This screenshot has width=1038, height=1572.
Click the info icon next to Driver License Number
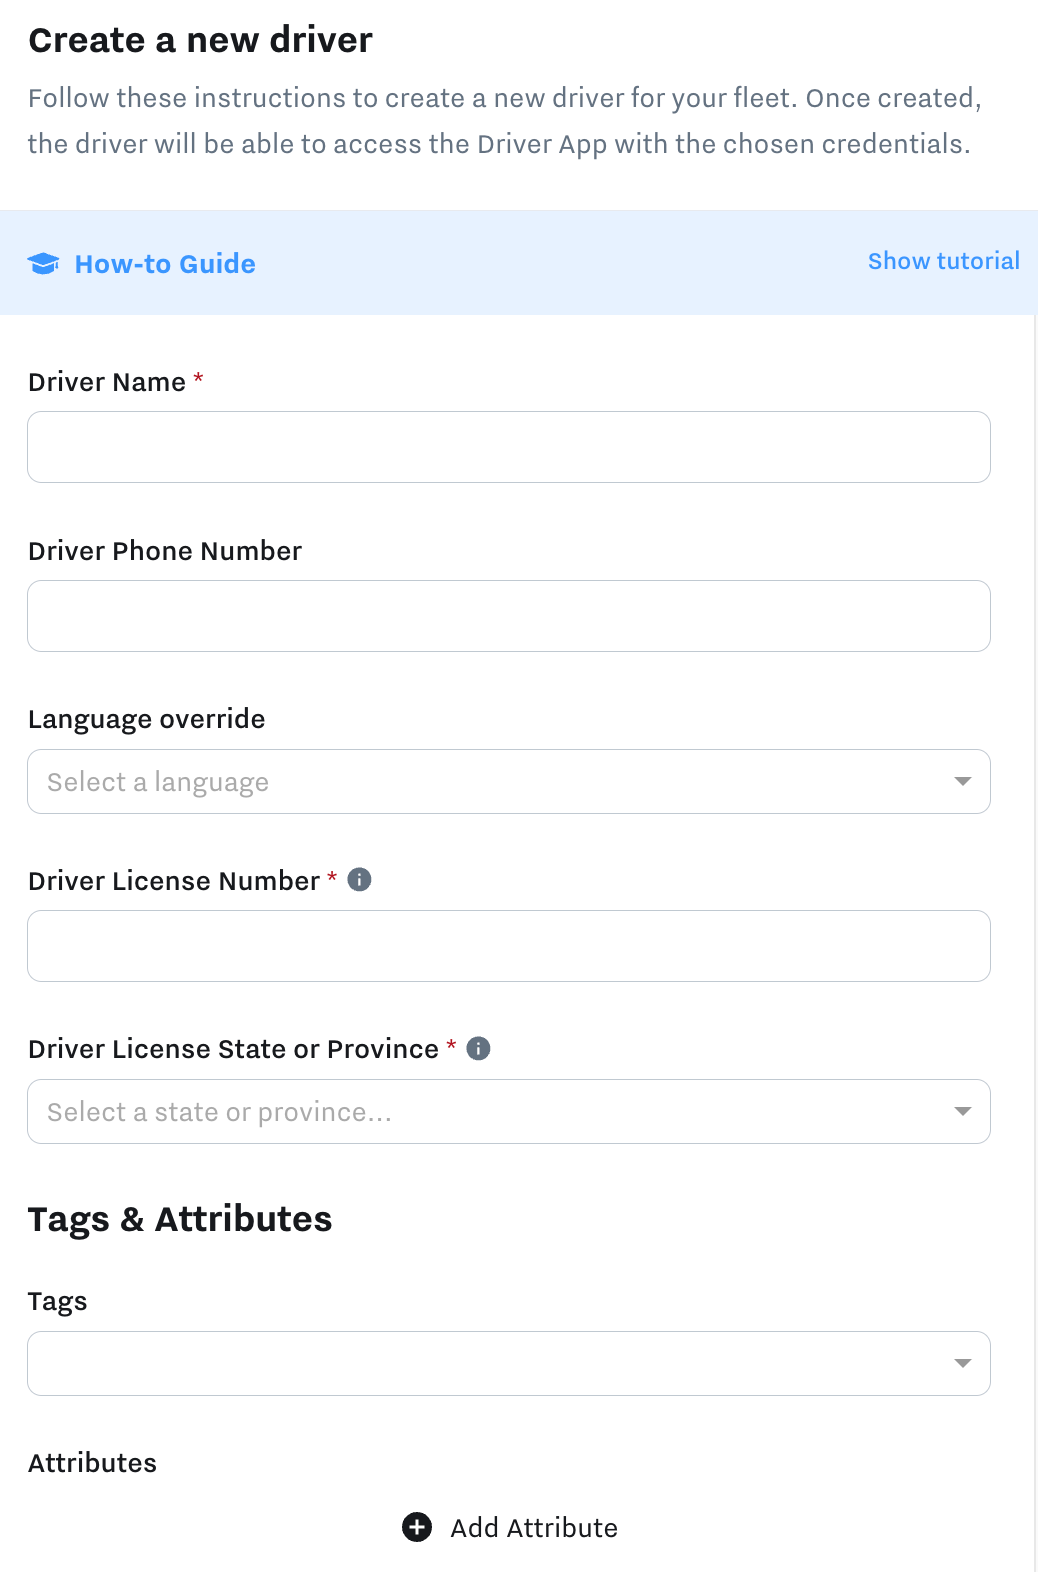point(359,879)
